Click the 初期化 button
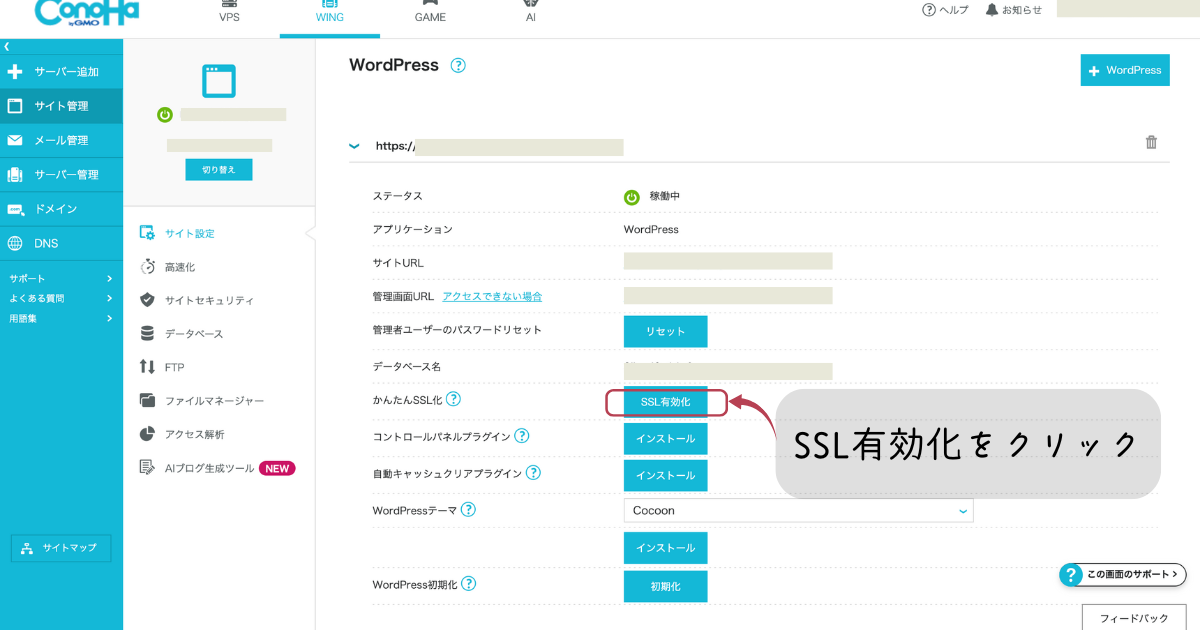This screenshot has height=630, width=1200. tap(665, 586)
